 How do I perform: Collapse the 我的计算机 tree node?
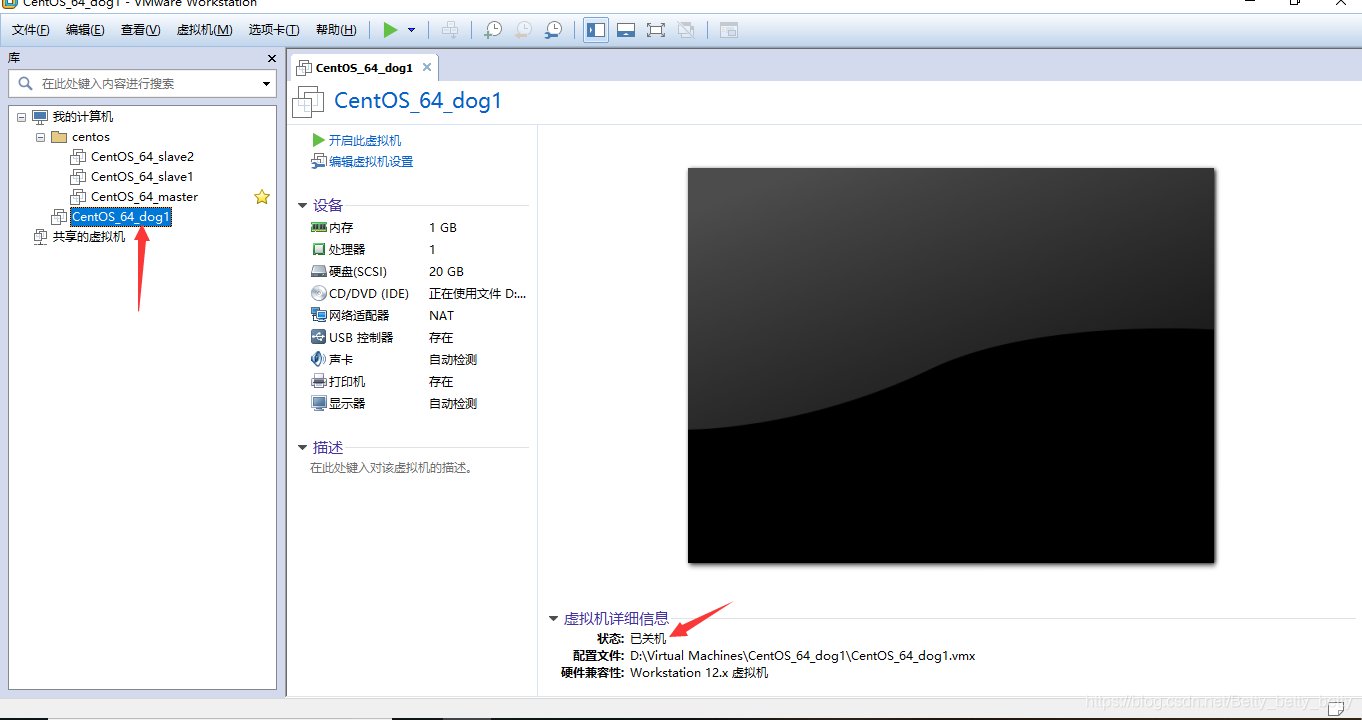pos(21,117)
